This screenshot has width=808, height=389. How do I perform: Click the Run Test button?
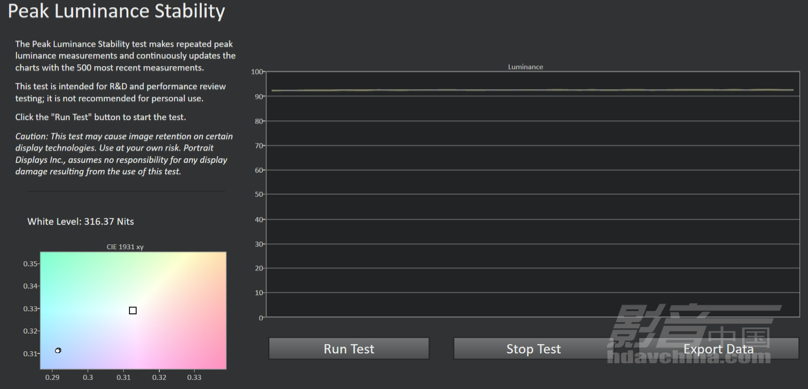tap(348, 349)
